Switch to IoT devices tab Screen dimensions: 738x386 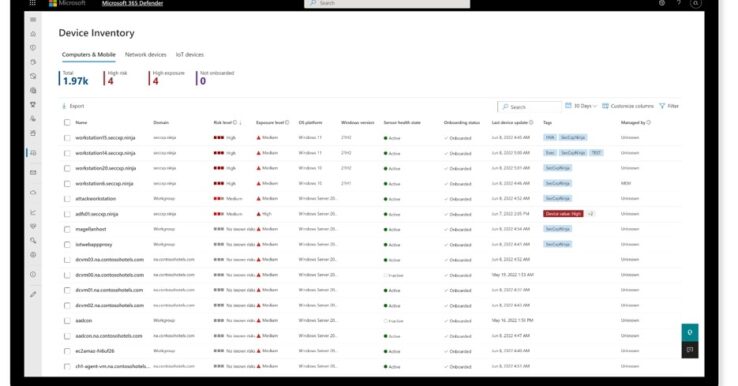190,55
